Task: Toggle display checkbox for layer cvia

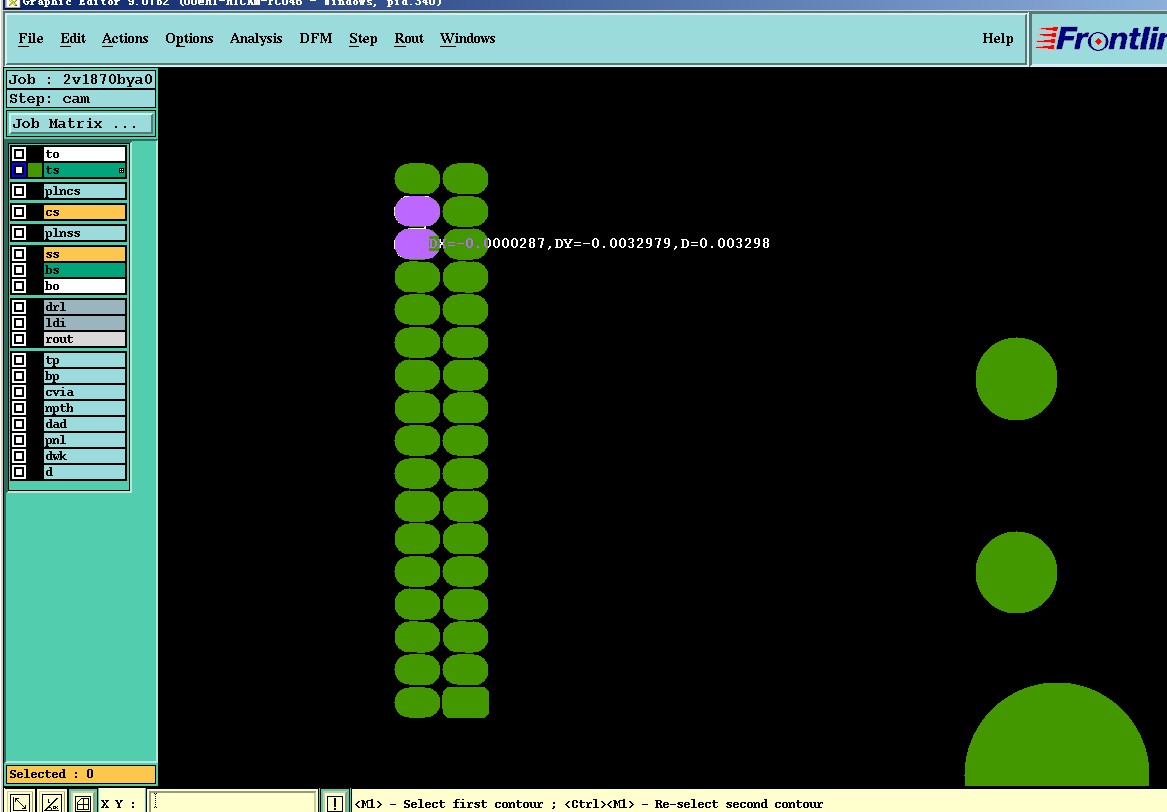Action: pyautogui.click(x=19, y=392)
